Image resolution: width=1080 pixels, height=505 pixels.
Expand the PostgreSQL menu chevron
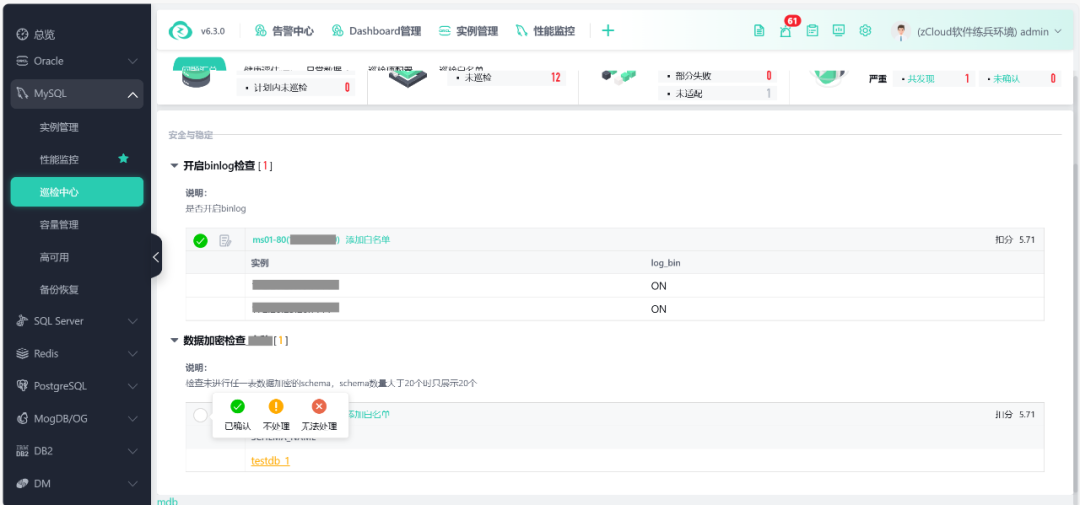click(x=134, y=386)
